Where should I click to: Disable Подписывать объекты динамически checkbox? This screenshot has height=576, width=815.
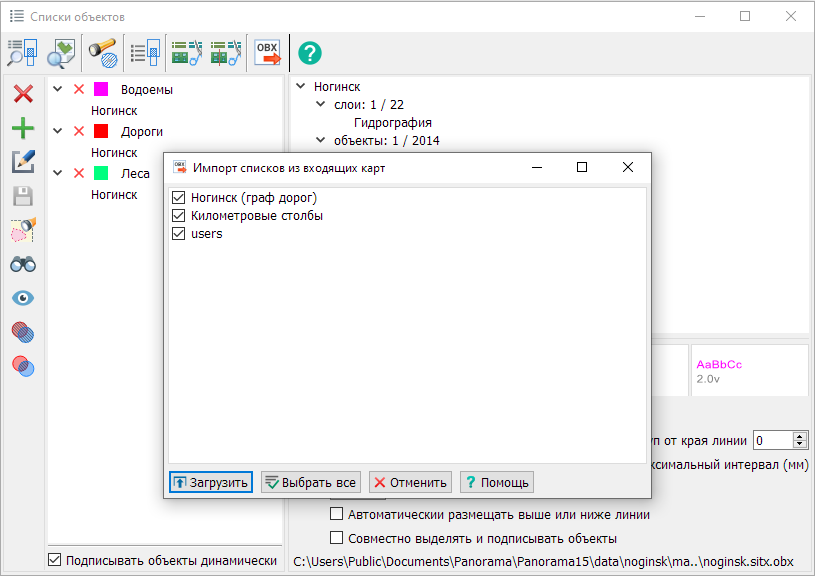pos(55,560)
